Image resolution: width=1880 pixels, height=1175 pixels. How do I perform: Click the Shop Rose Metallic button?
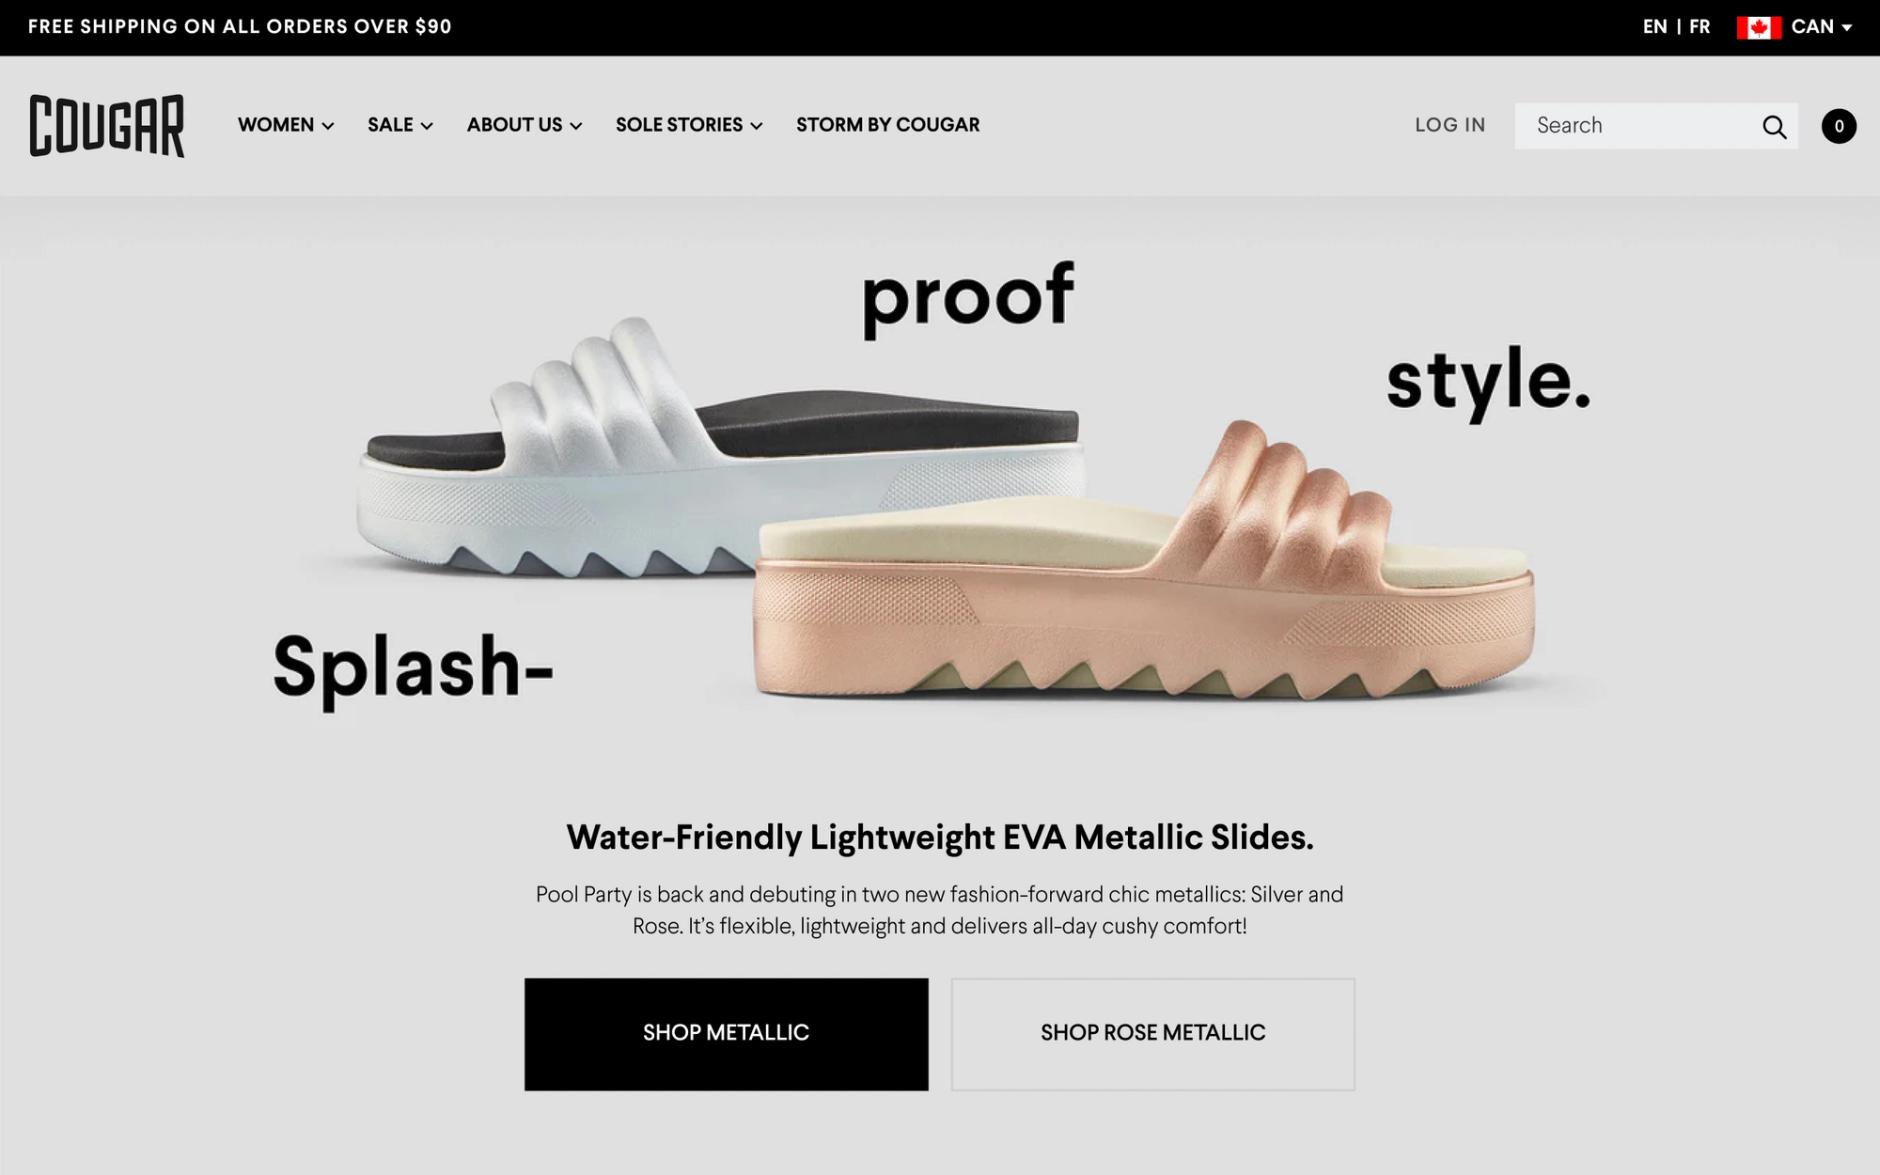tap(1153, 1034)
